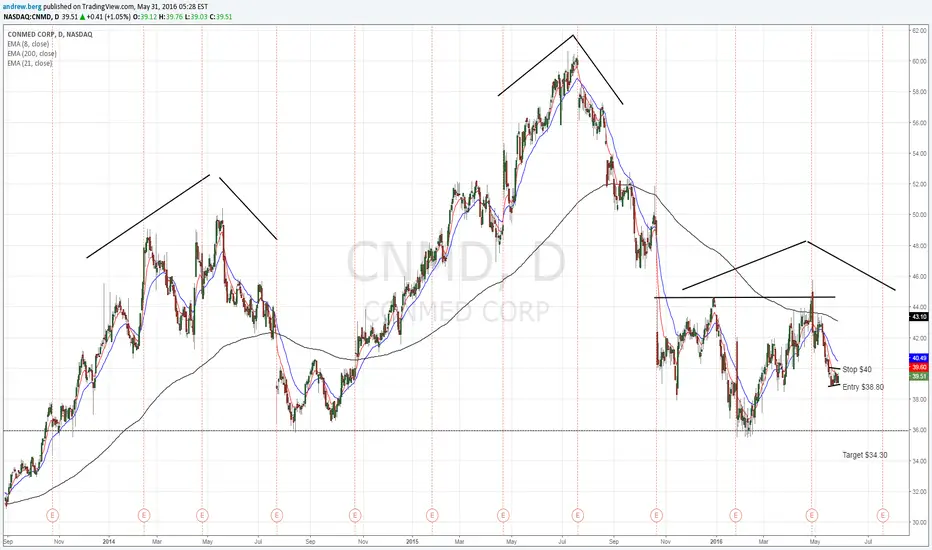The width and height of the screenshot is (932, 550).
Task: Click the 62.00 price axis label
Action: point(920,30)
